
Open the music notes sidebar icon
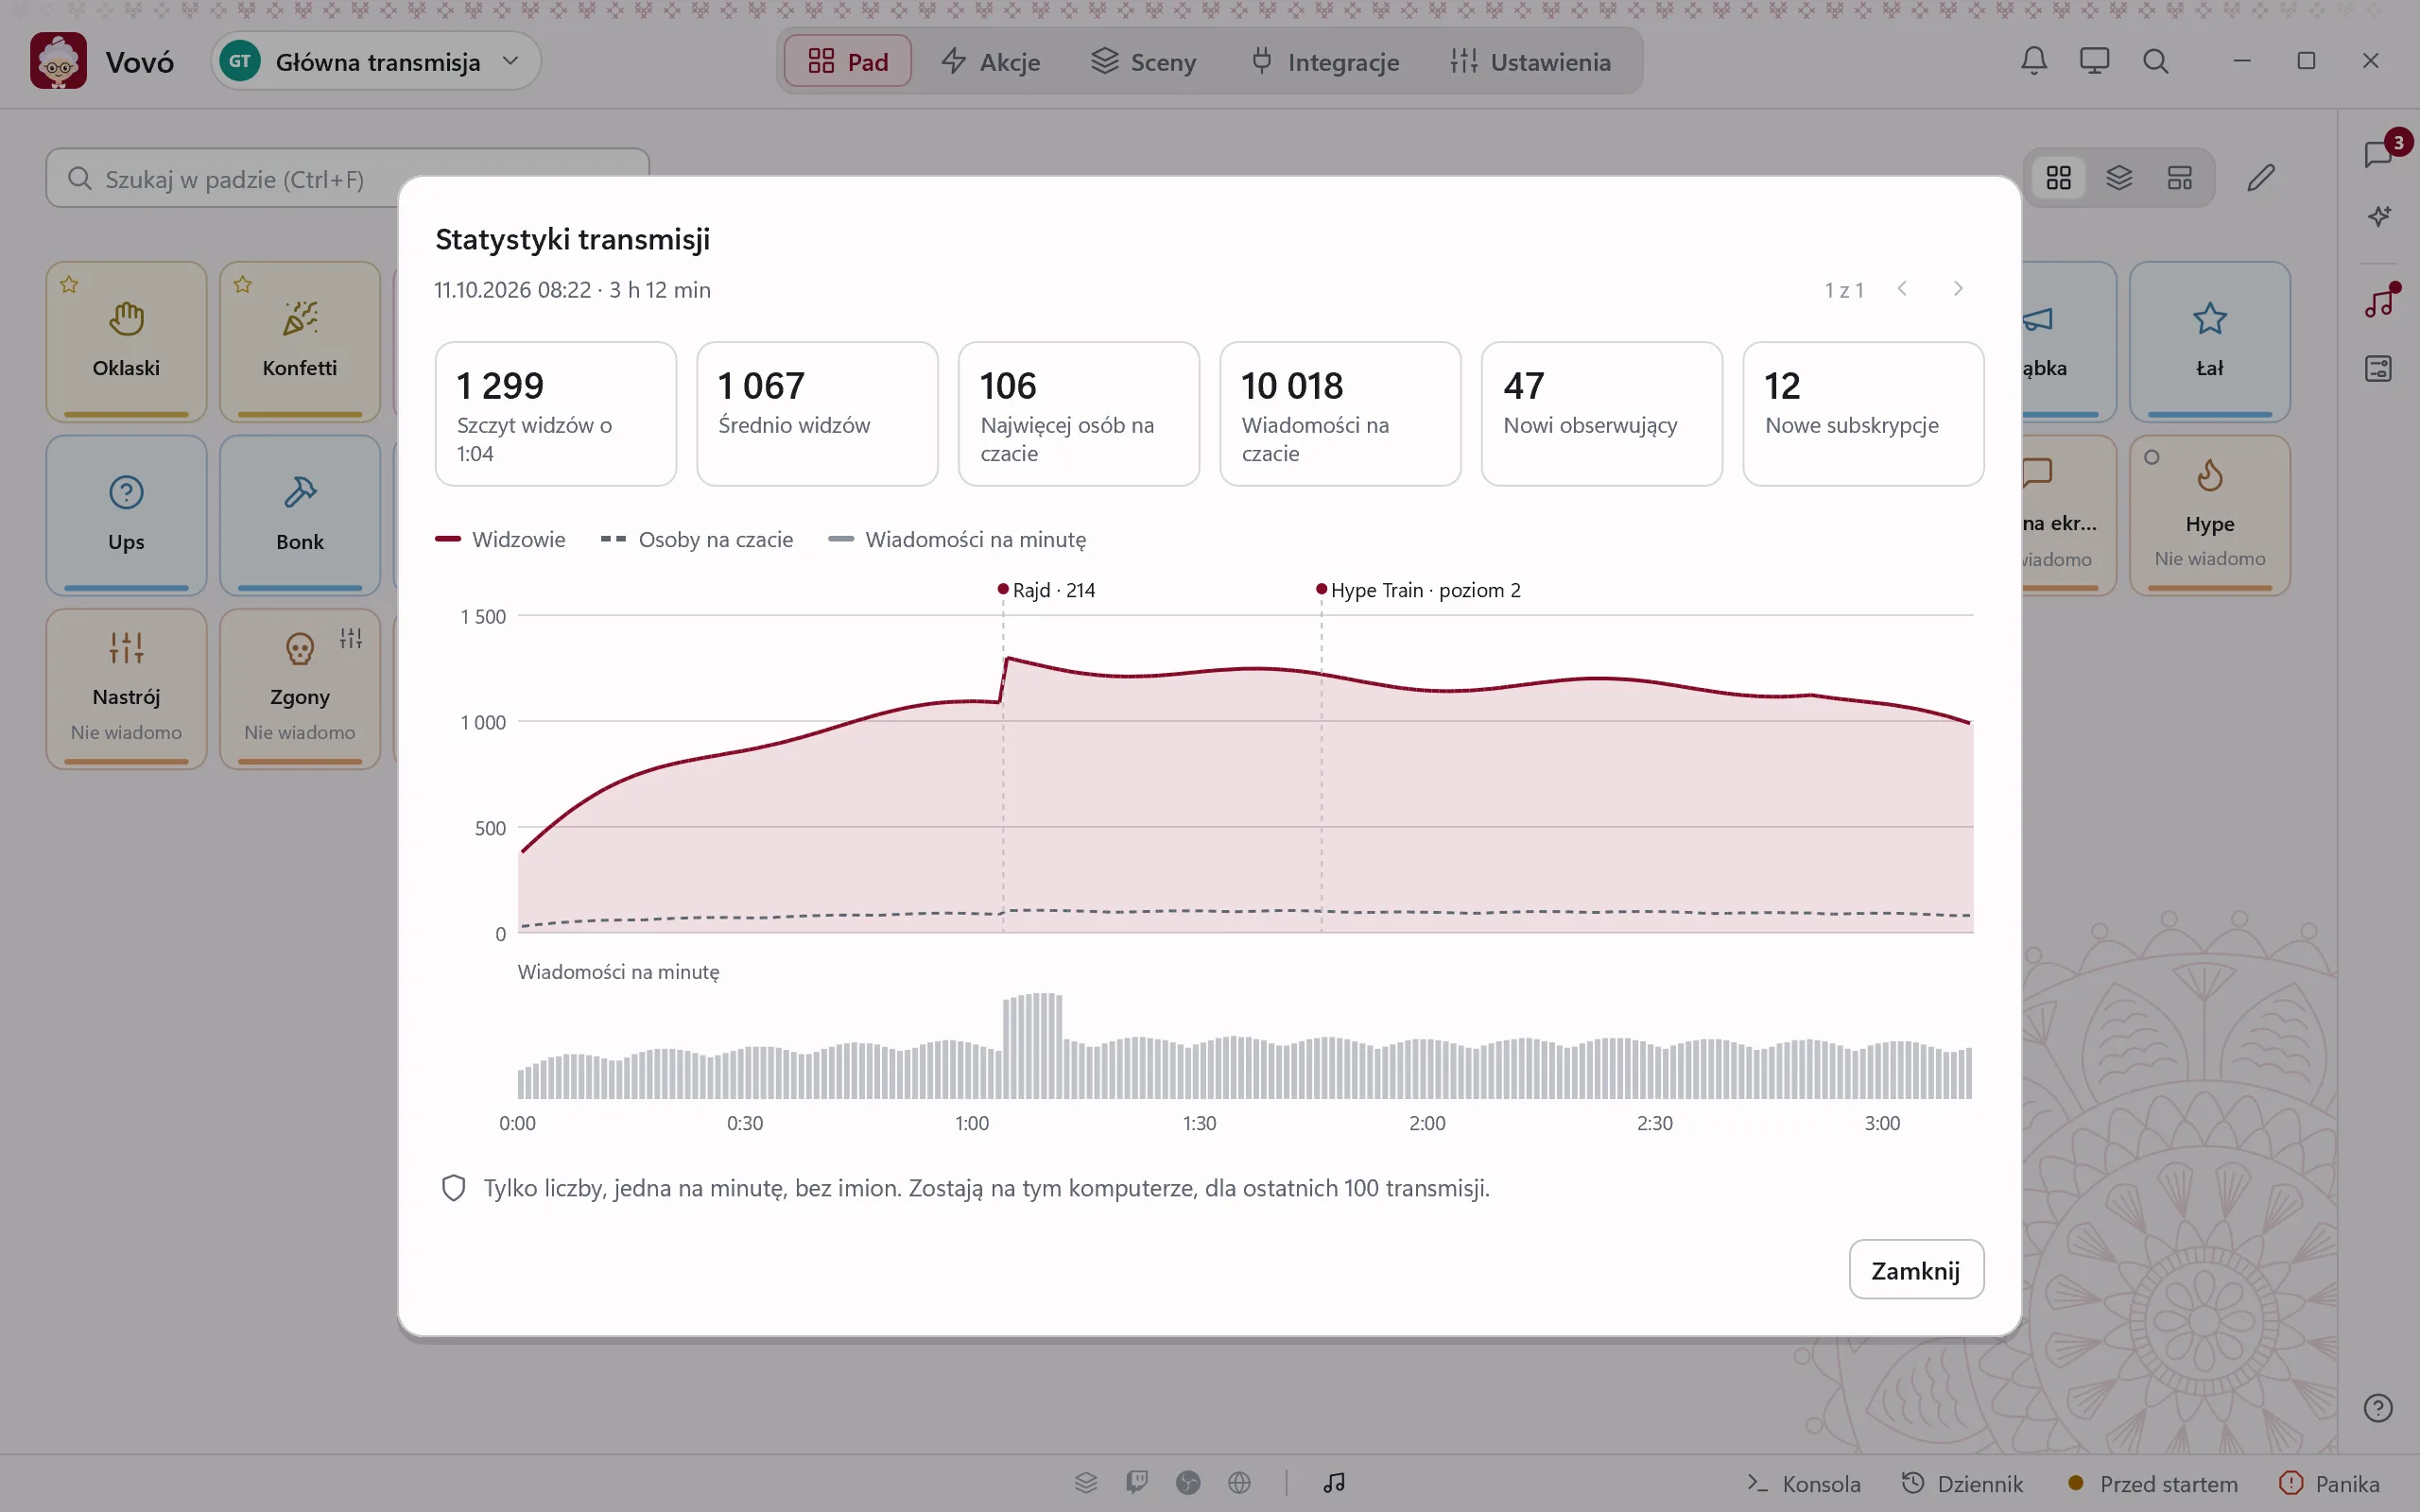(2379, 303)
